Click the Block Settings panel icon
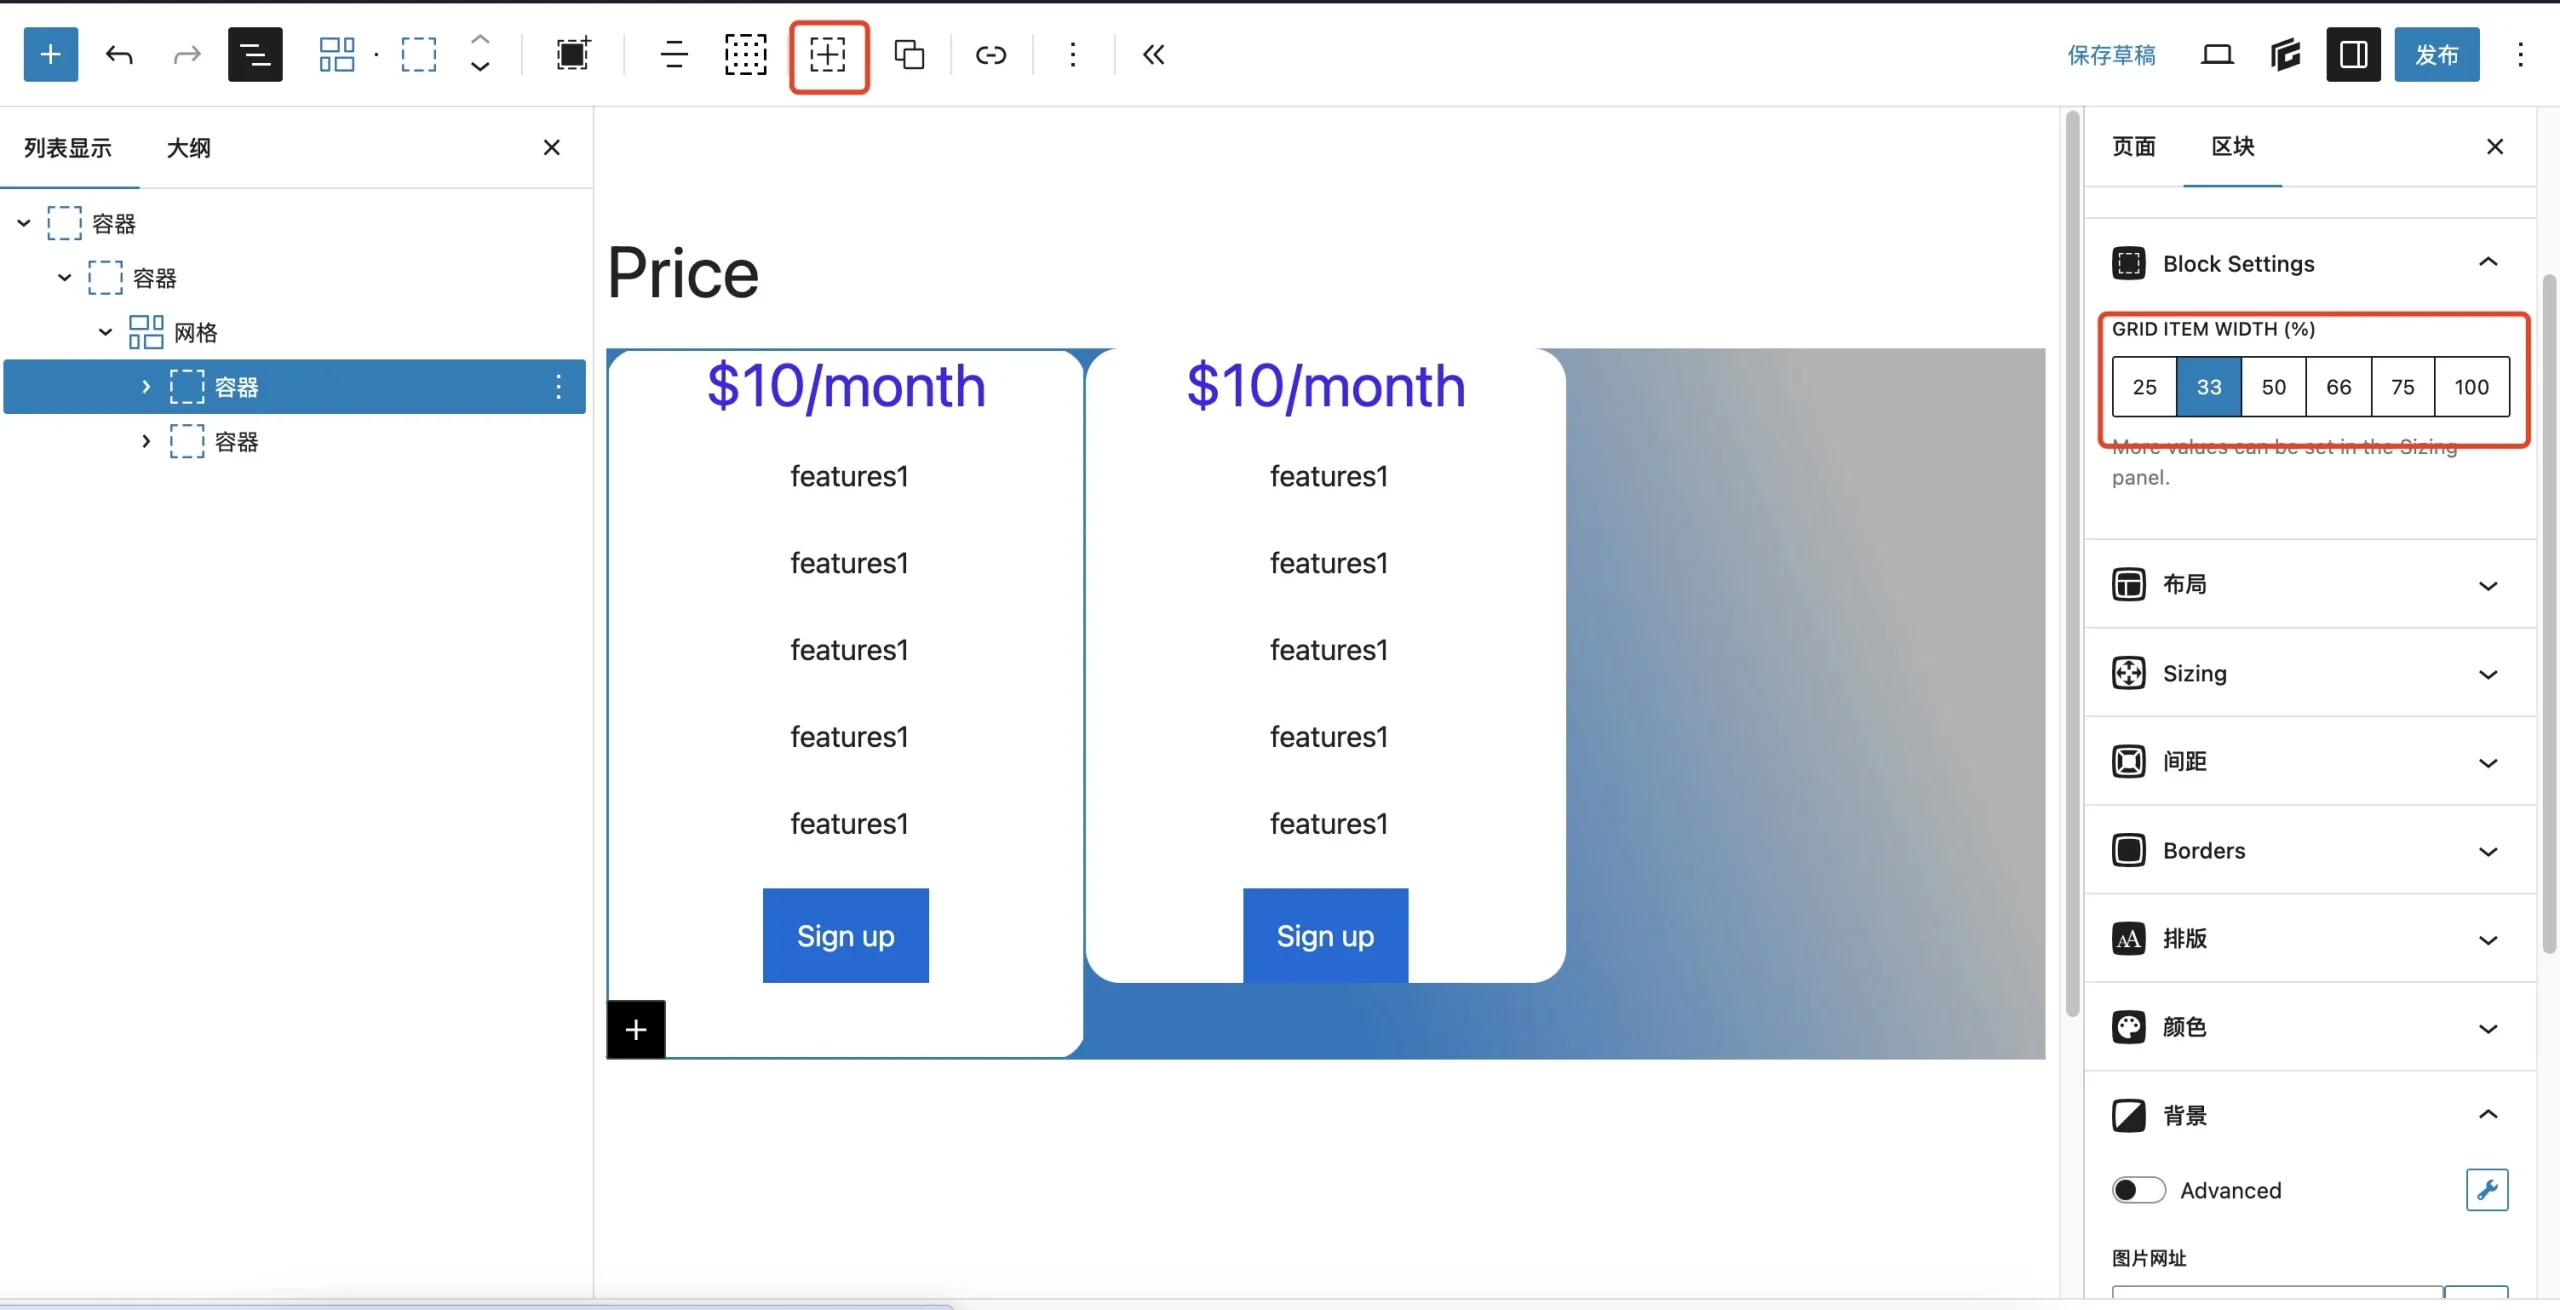 tap(2129, 262)
